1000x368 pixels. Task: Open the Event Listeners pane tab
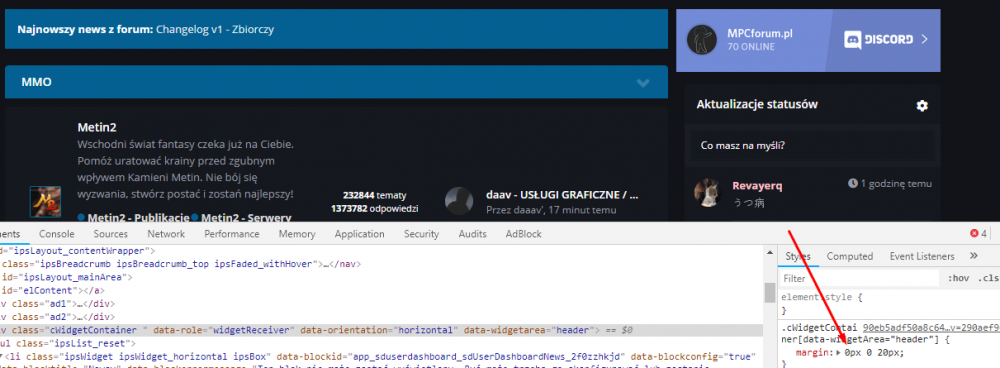[x=922, y=256]
